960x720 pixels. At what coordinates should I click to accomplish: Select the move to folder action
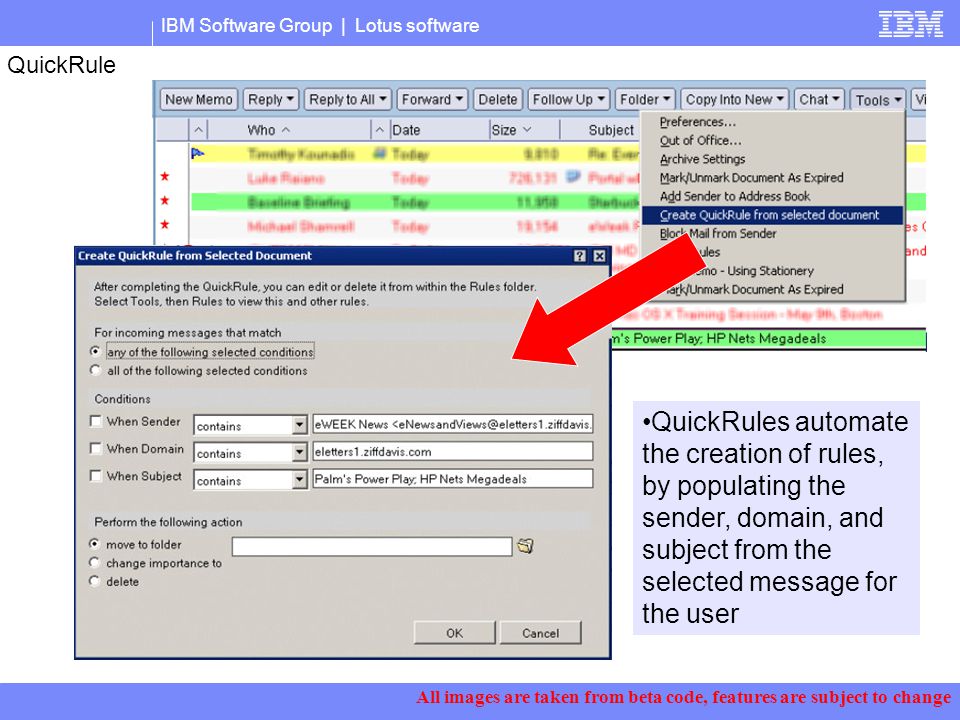(94, 544)
